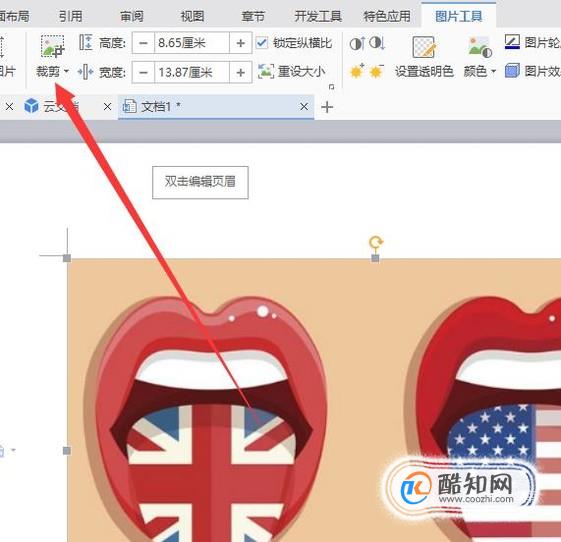The width and height of the screenshot is (561, 542).
Task: Open size settings dialog launcher
Action: (x=331, y=87)
